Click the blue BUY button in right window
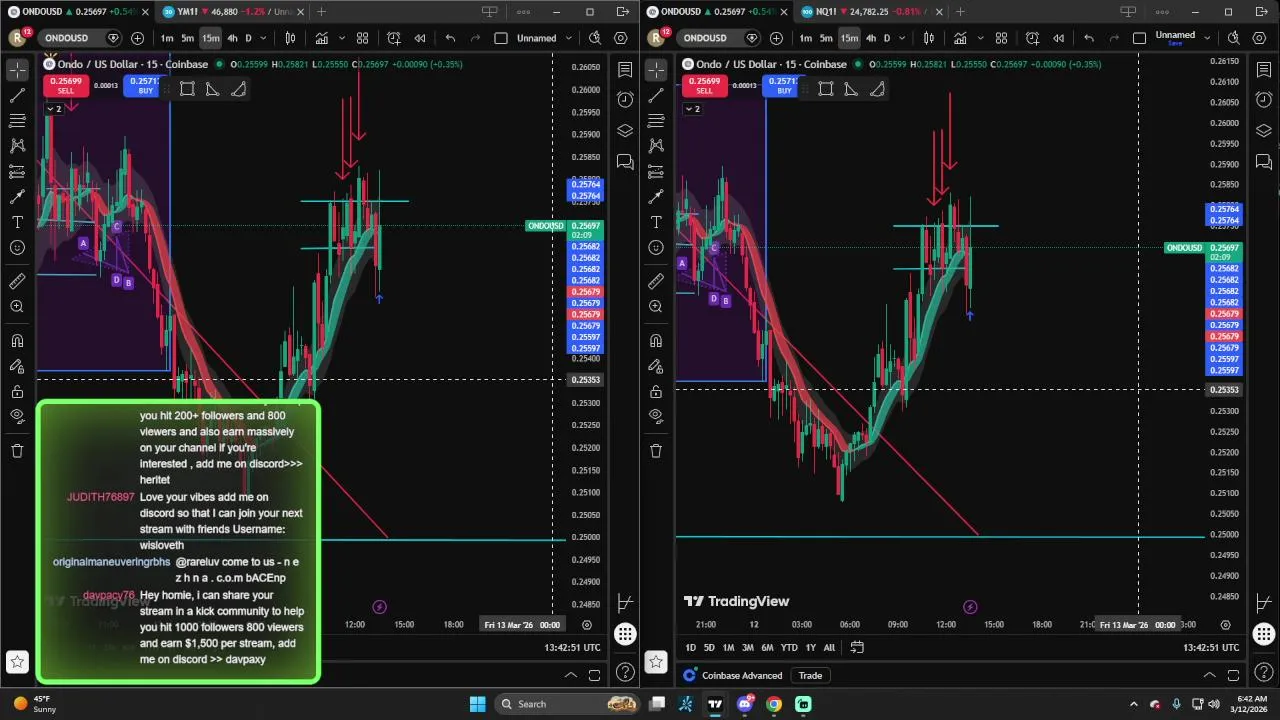The width and height of the screenshot is (1280, 720). click(784, 85)
